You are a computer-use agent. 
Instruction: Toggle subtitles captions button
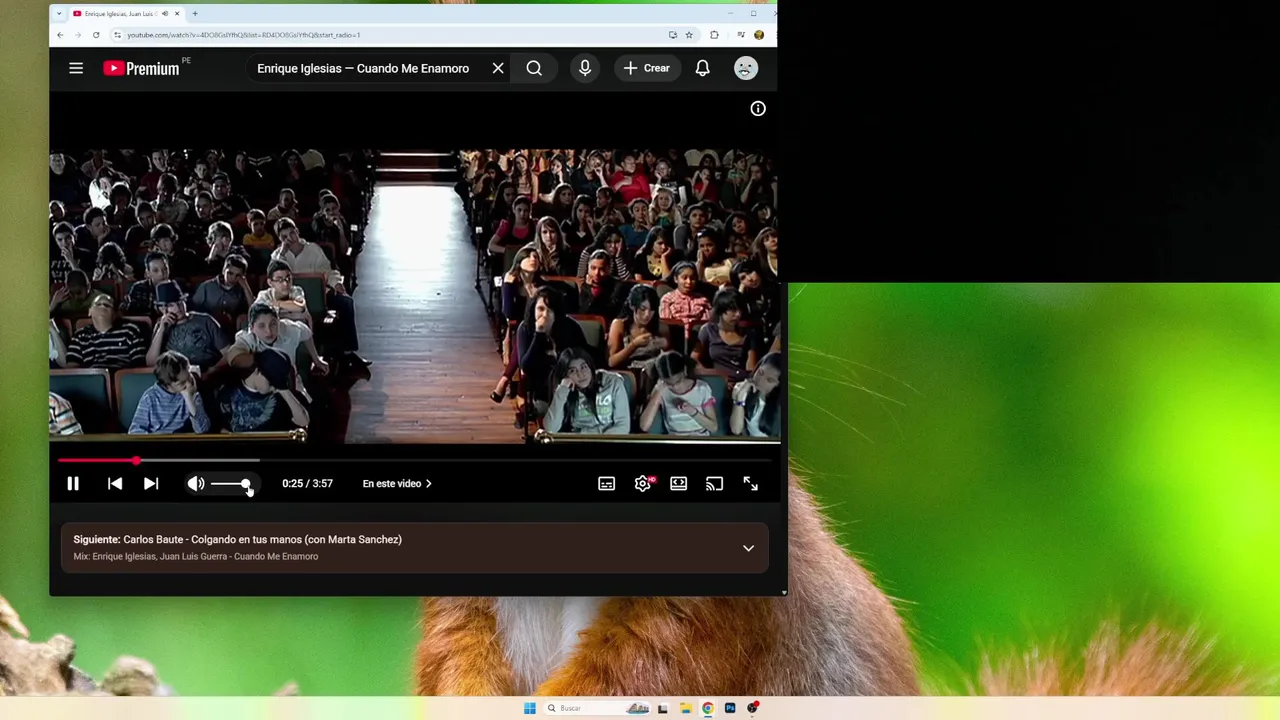(607, 484)
